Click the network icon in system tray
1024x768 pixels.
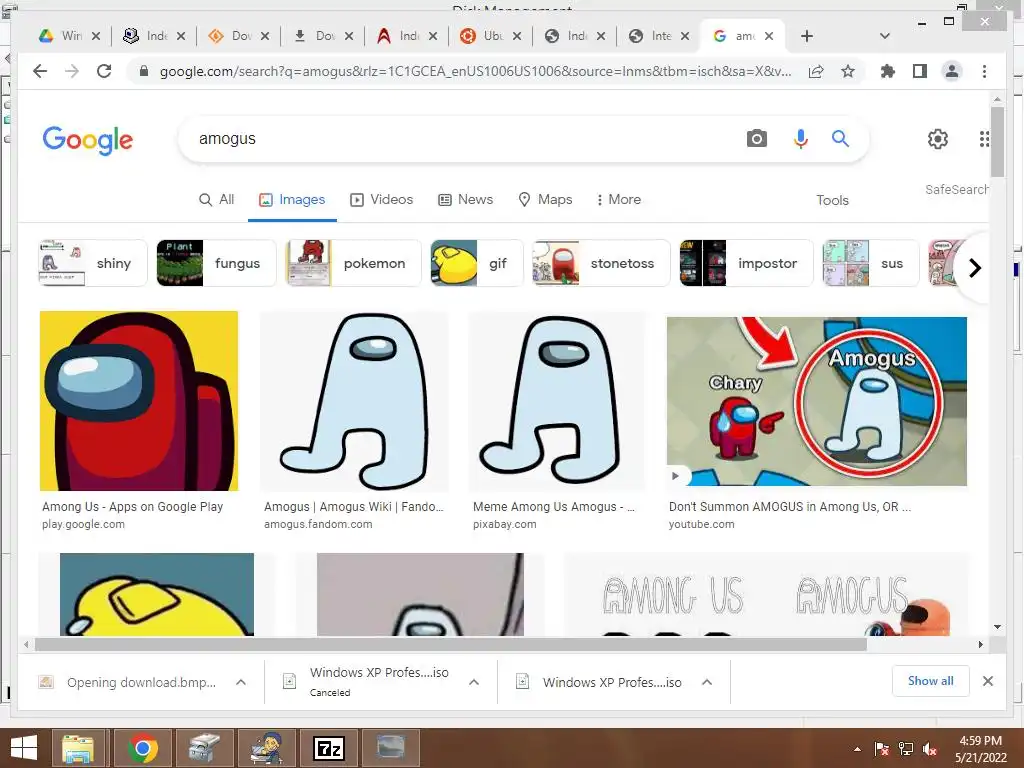906,749
